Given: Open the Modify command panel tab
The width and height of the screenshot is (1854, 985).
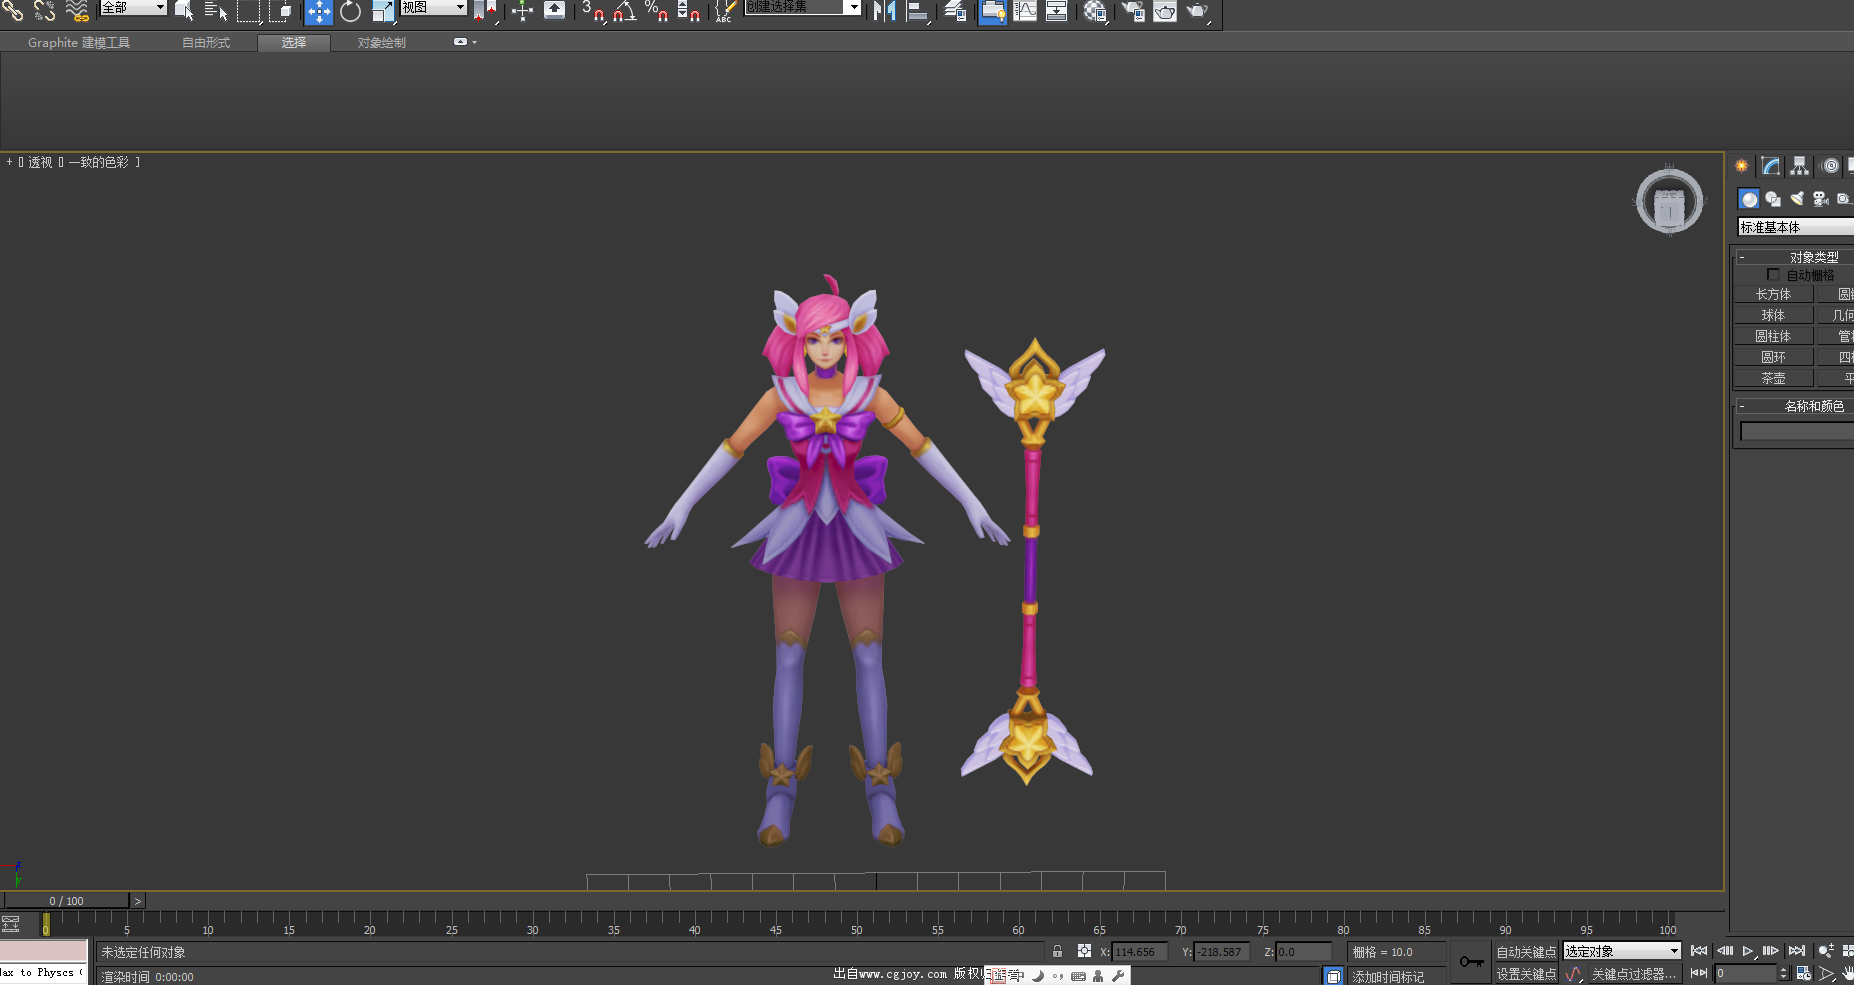Looking at the screenshot, I should tap(1771, 166).
